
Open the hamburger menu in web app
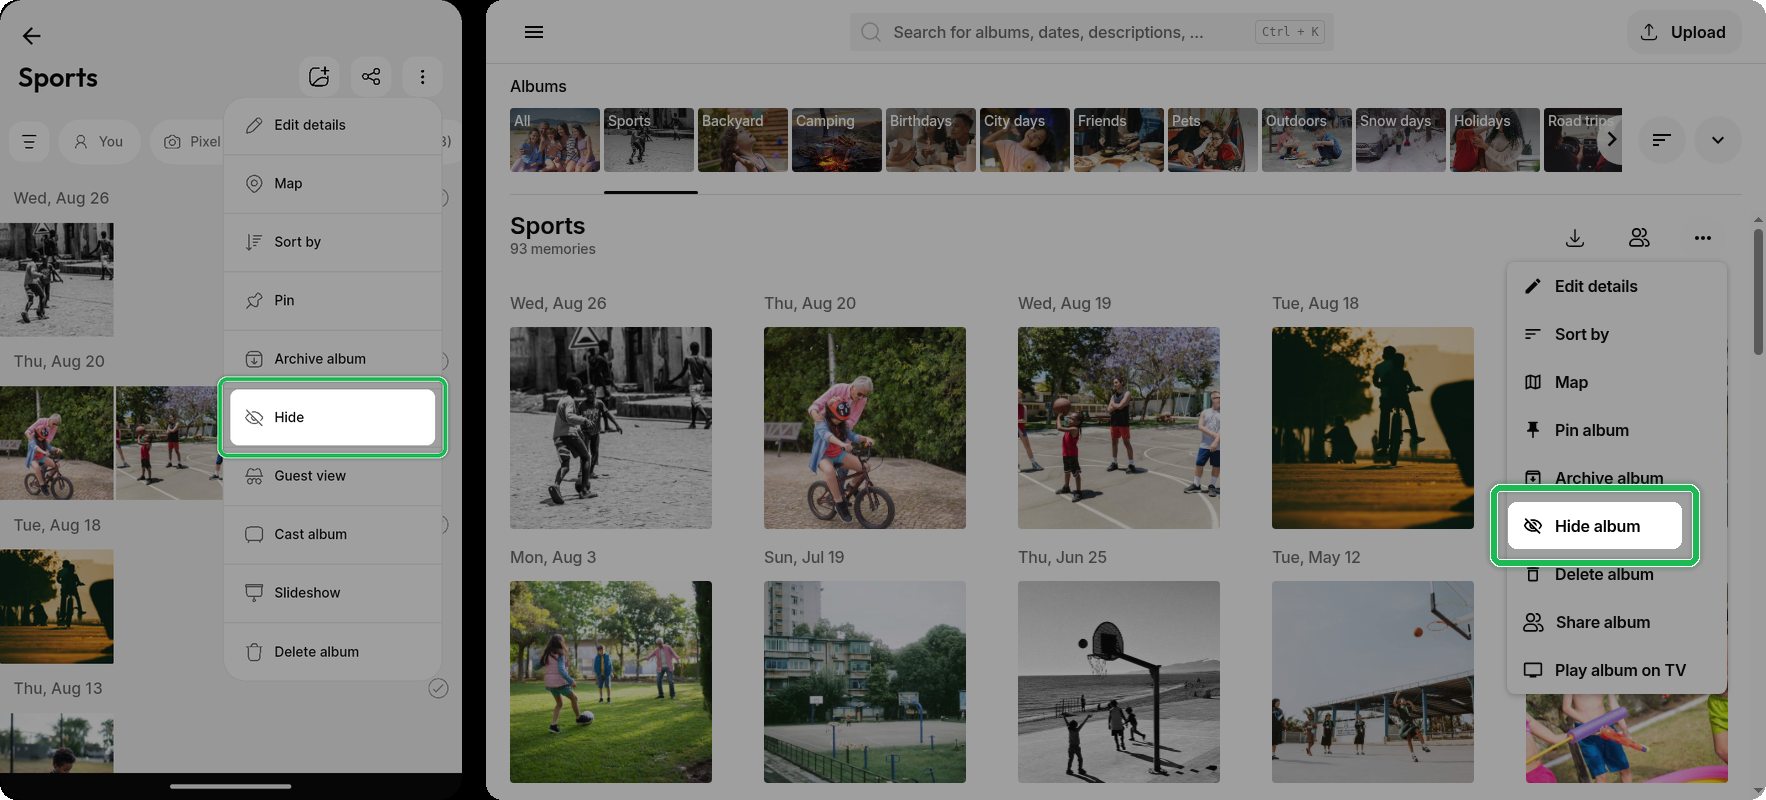tap(534, 32)
